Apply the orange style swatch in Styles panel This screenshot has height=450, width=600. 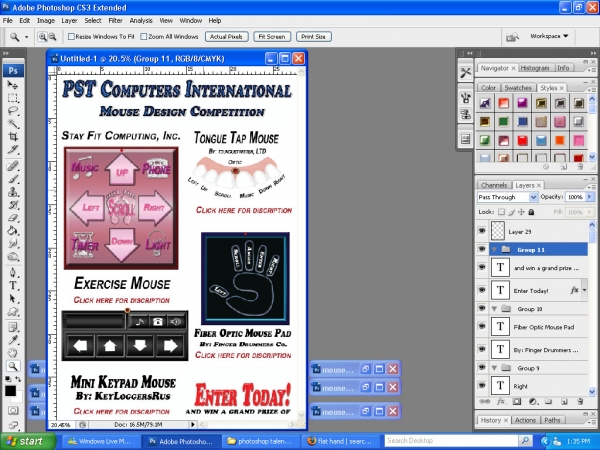point(560,140)
